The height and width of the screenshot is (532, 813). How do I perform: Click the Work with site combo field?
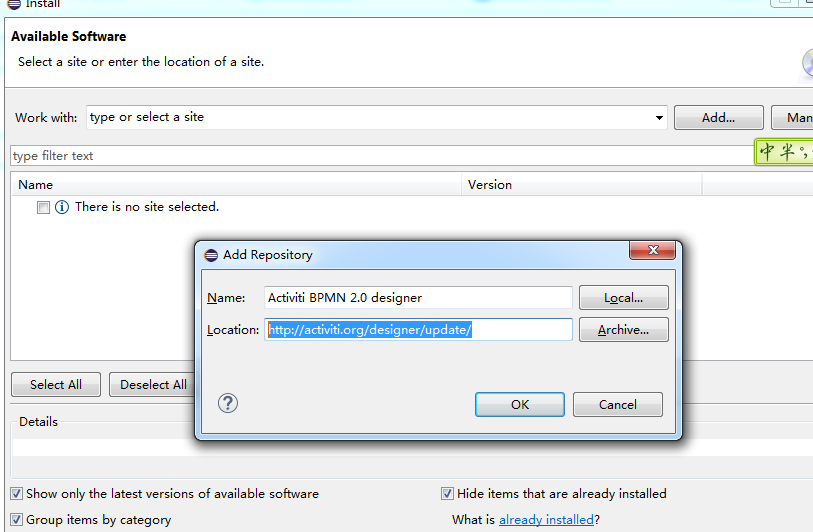click(376, 118)
